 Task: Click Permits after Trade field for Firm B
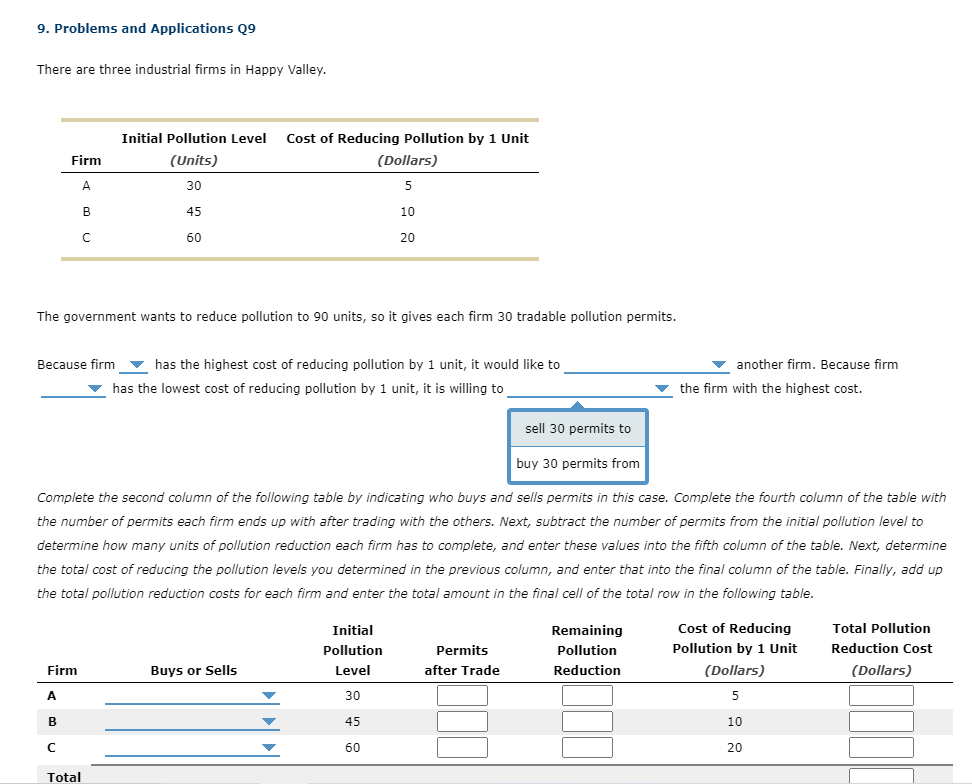pyautogui.click(x=462, y=721)
